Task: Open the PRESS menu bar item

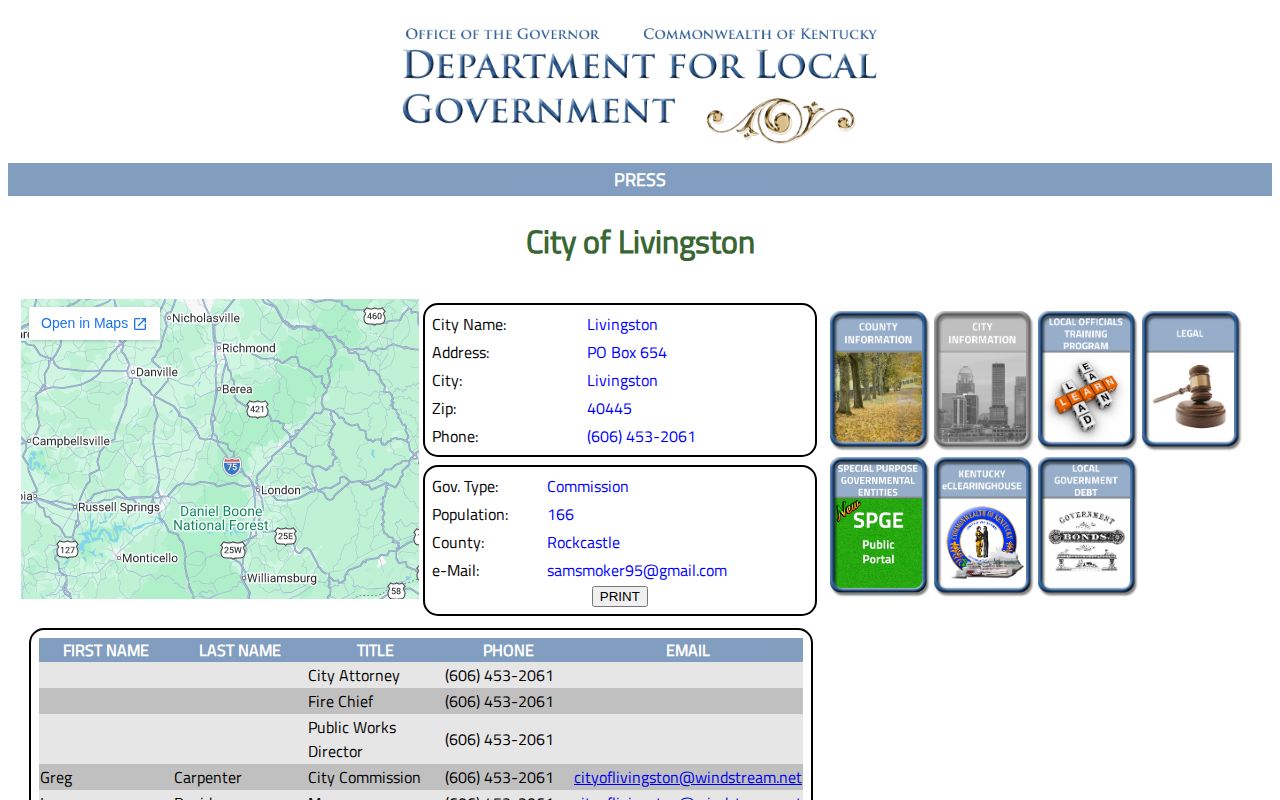Action: pos(640,180)
